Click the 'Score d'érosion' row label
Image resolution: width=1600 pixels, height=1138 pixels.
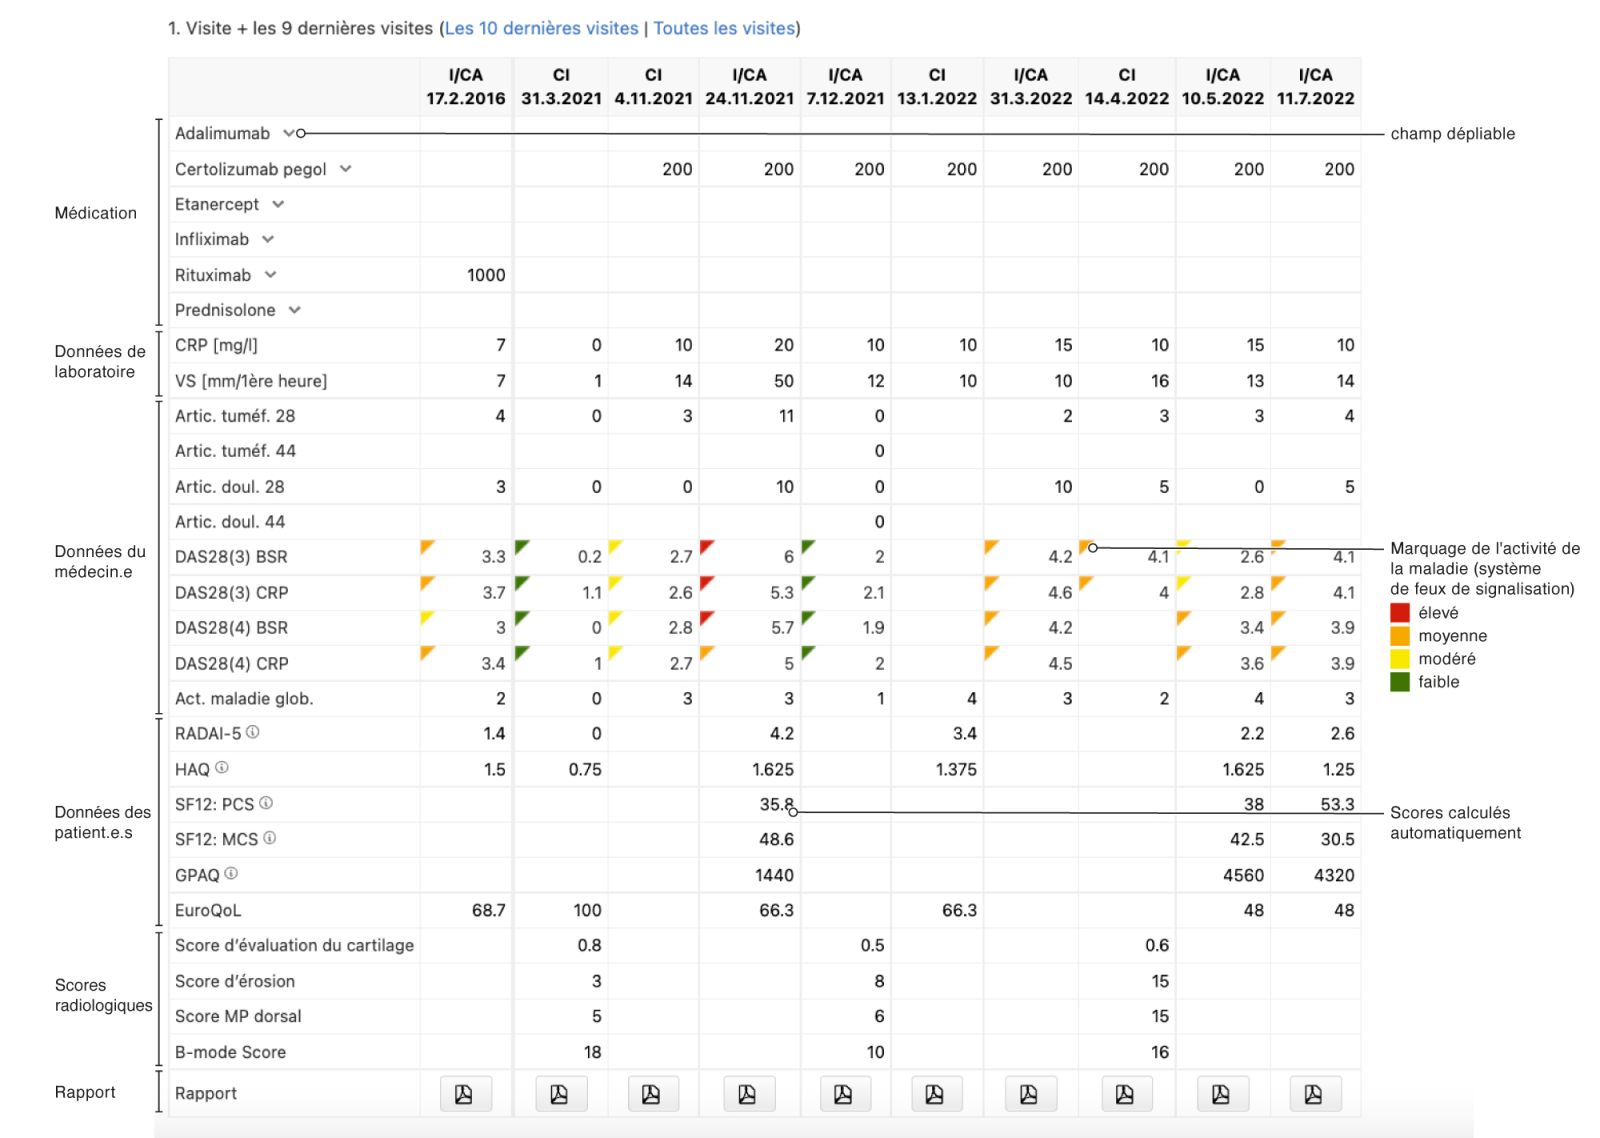(235, 981)
